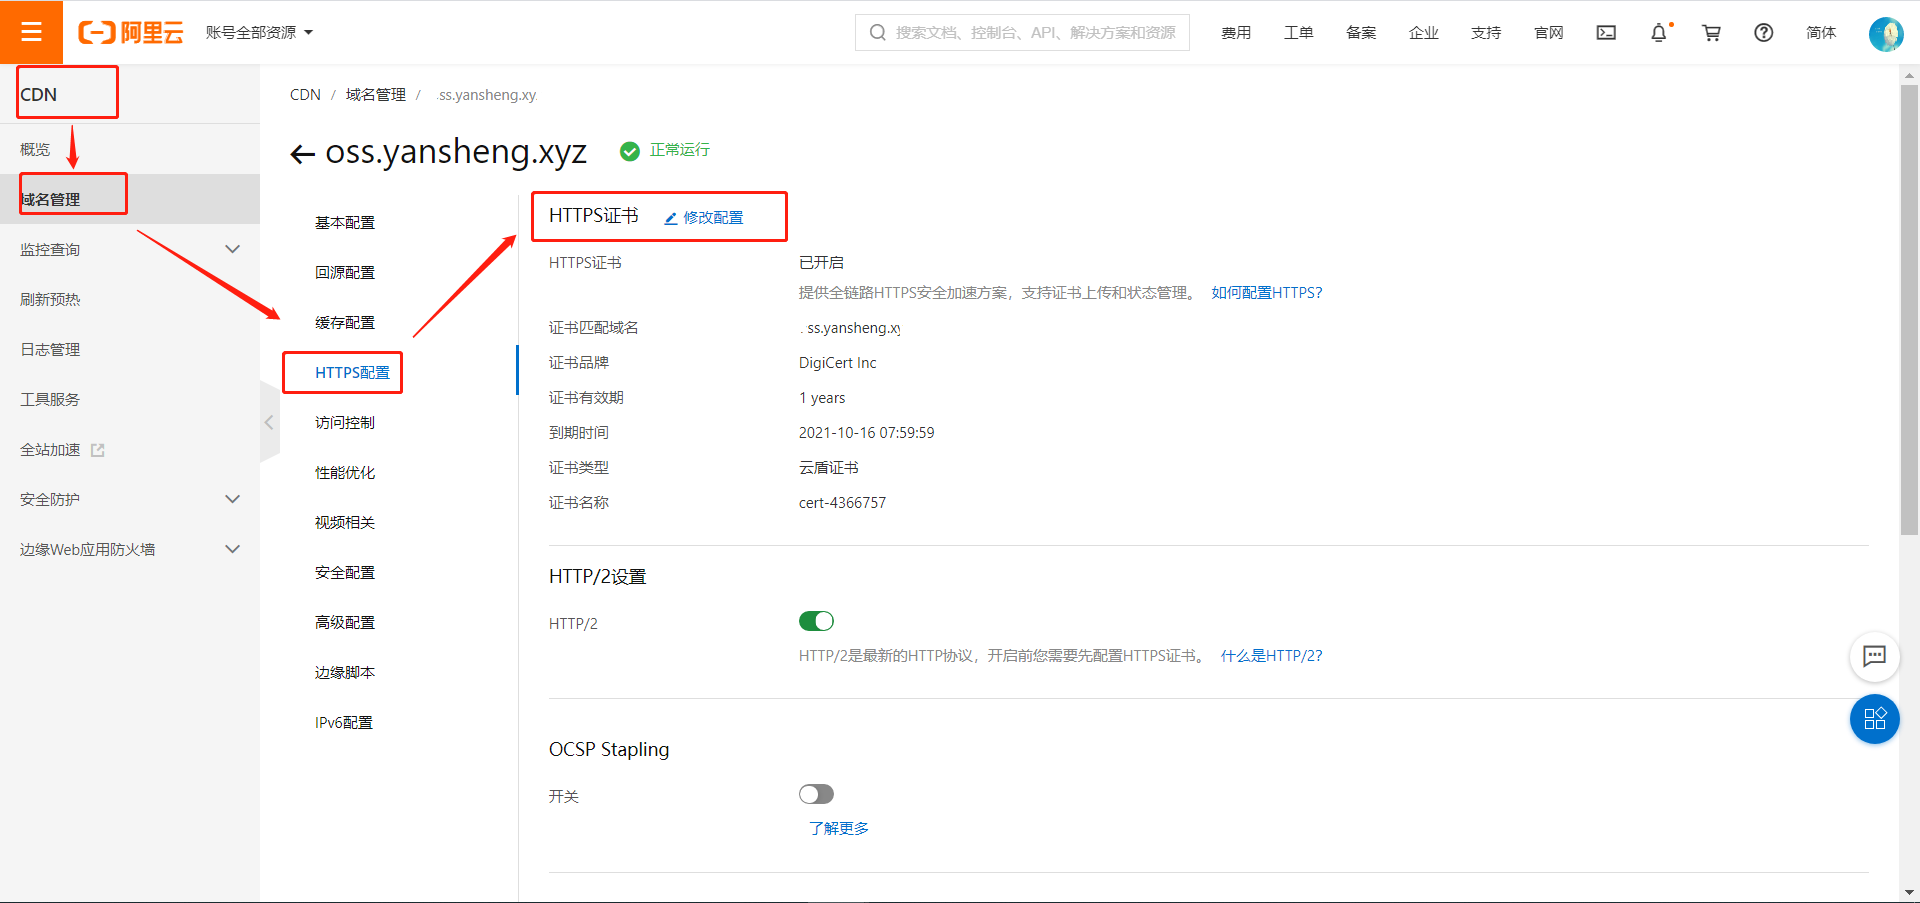This screenshot has height=903, width=1920.
Task: Open the chat feedback floating icon
Action: (1874, 656)
